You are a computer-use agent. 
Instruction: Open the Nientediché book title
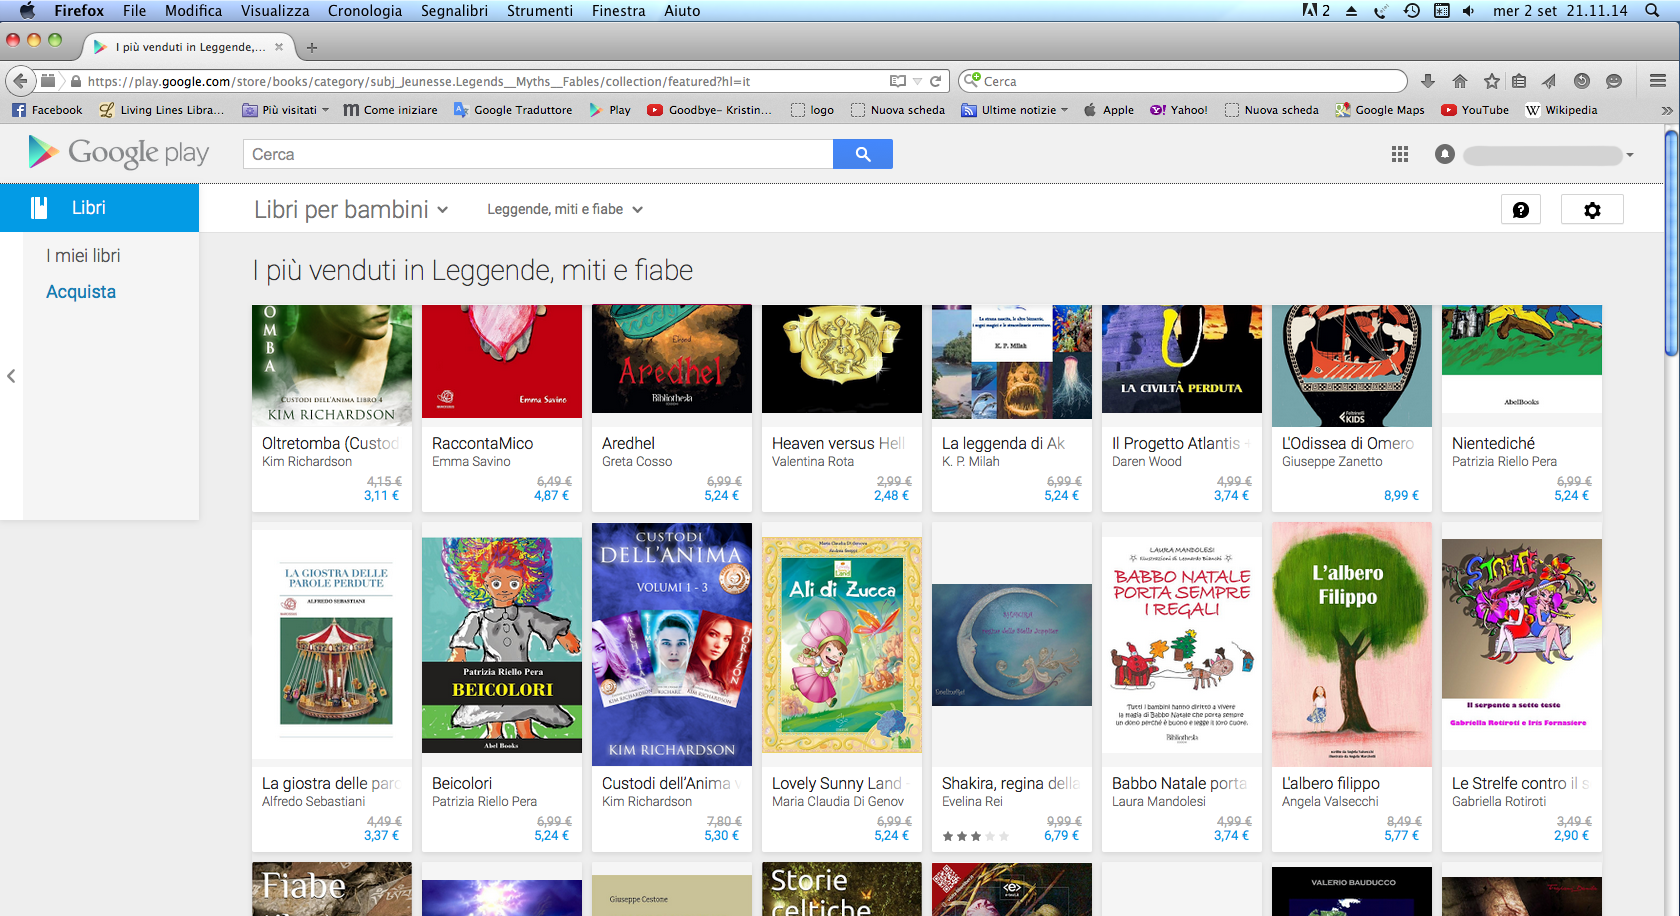[x=1493, y=443]
